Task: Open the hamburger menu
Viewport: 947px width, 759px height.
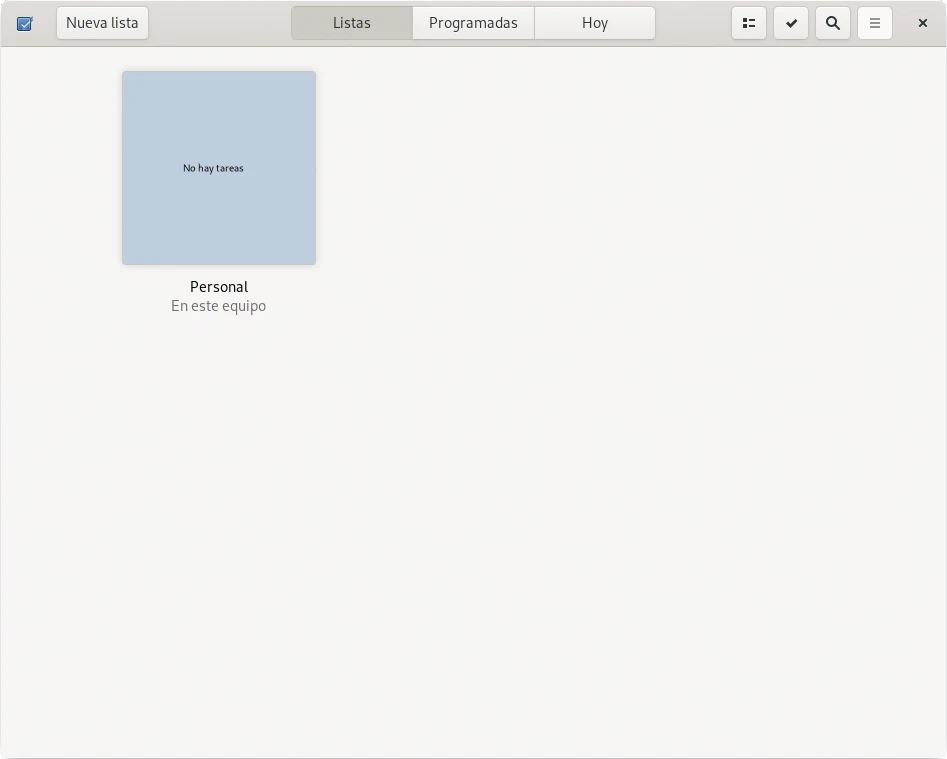Action: coord(875,23)
